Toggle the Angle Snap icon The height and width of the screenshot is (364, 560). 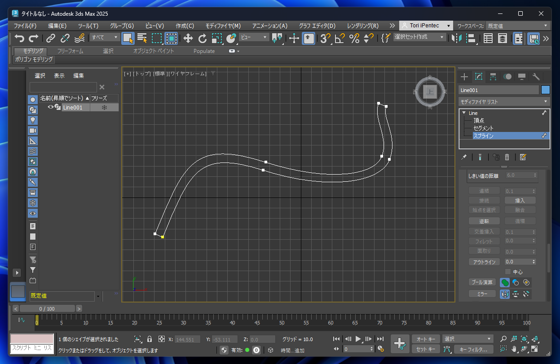pyautogui.click(x=340, y=38)
